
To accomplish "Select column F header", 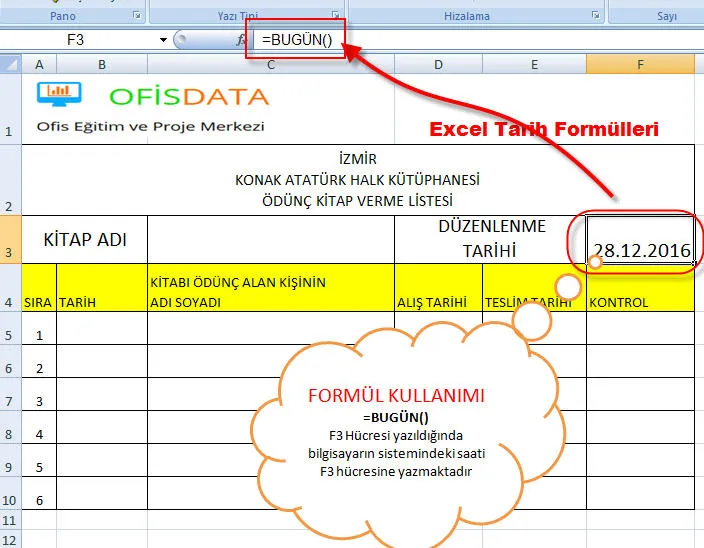I will coord(640,64).
